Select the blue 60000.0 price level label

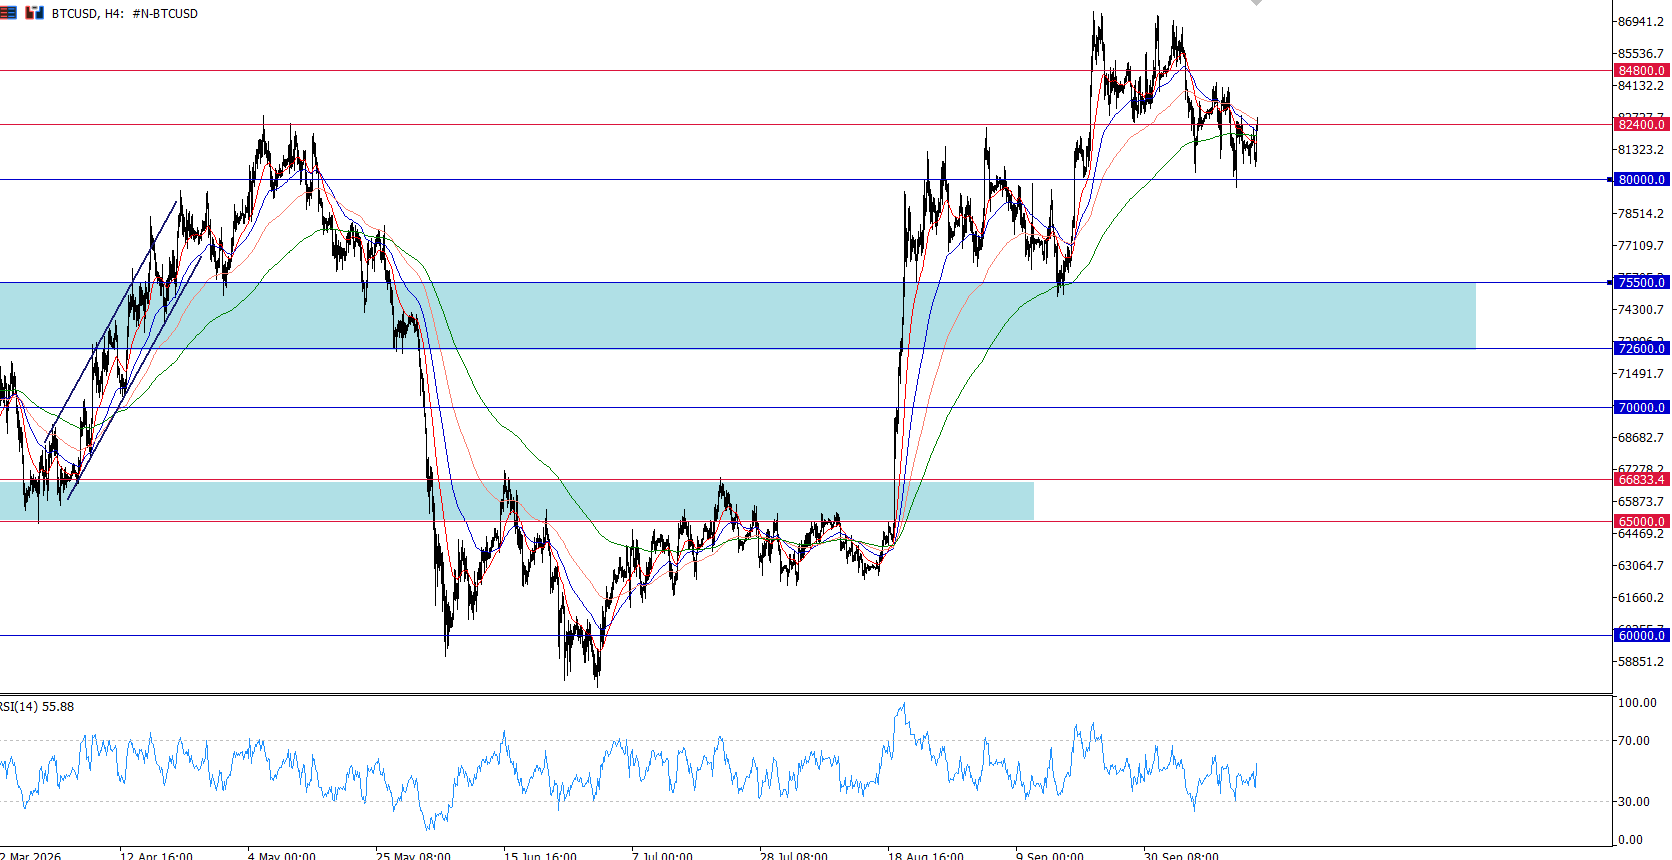pos(1641,636)
